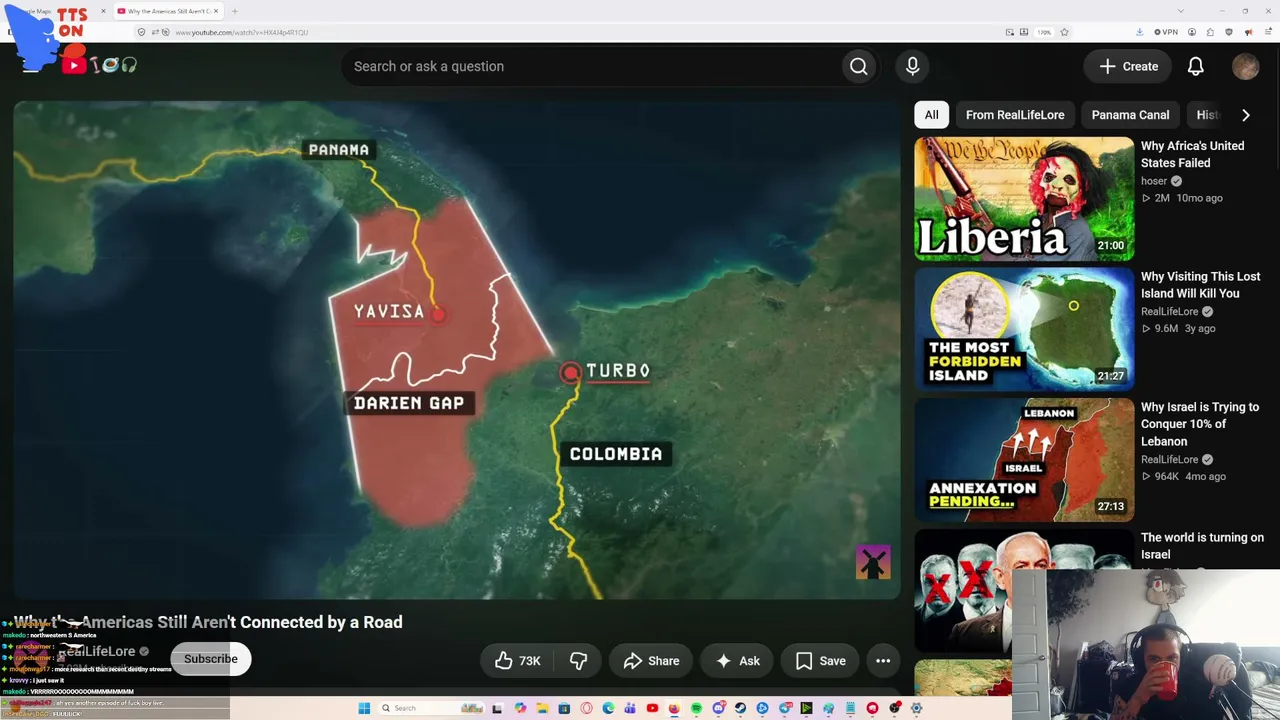Open "Why Israel is Trying to Conquer" title
This screenshot has height=720, width=1280.
[1200, 424]
